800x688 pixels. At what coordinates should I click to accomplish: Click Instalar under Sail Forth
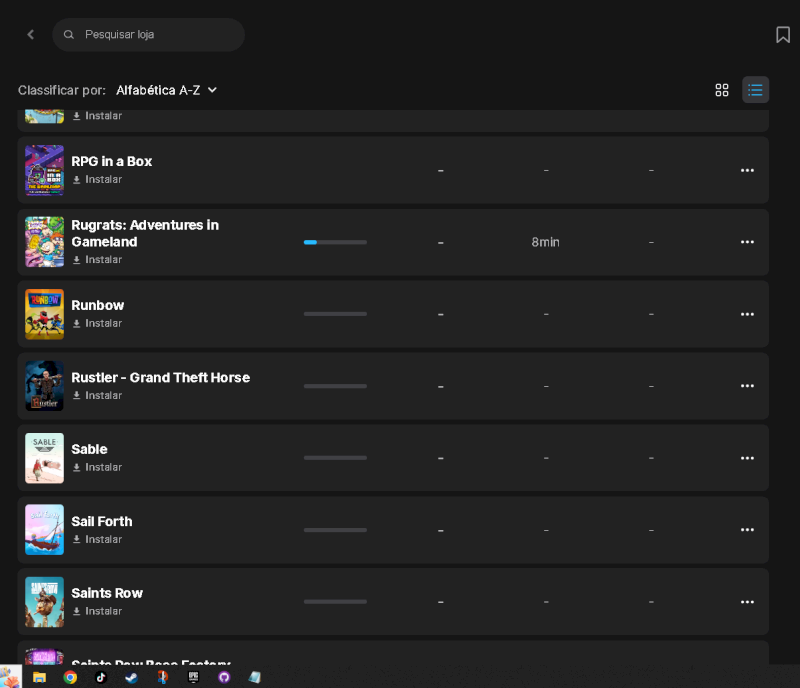(97, 539)
